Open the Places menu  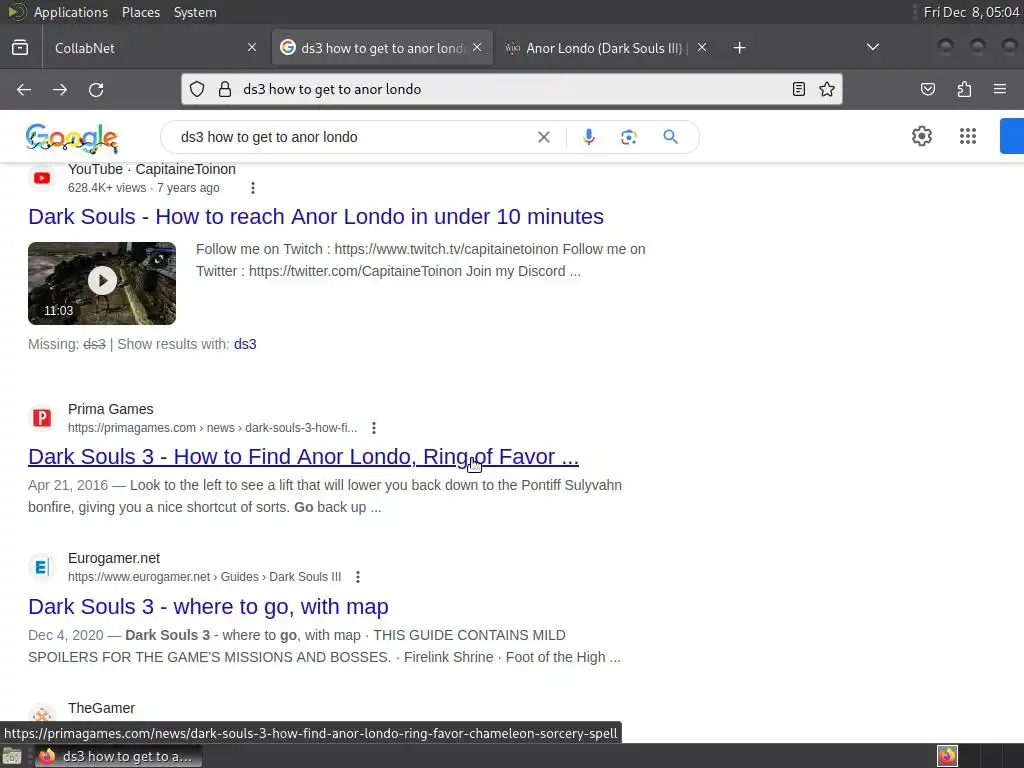(141, 12)
